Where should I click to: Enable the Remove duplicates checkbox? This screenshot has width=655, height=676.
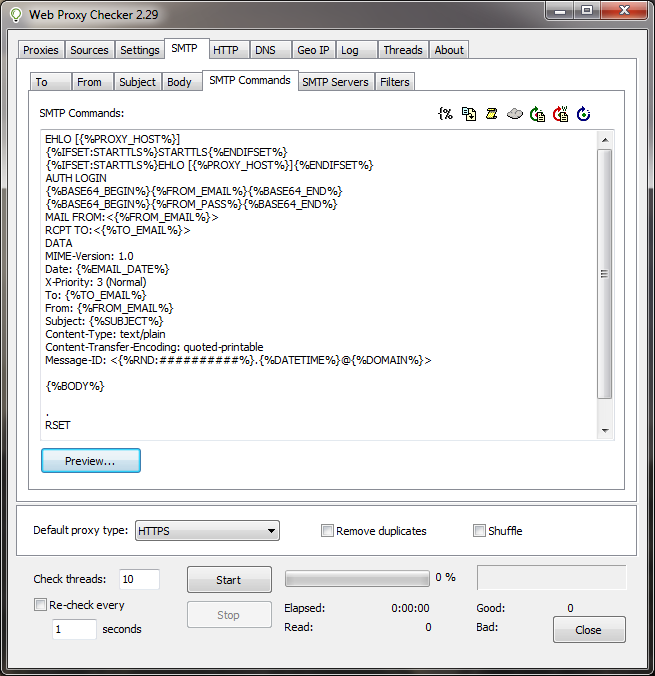click(327, 531)
